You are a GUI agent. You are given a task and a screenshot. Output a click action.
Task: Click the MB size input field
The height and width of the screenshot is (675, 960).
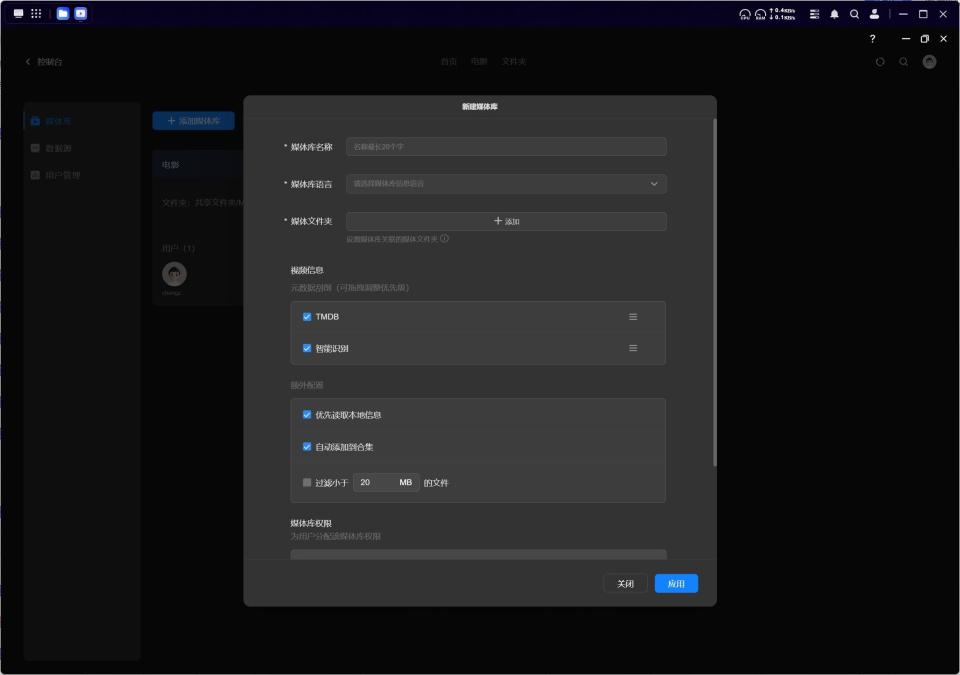pos(386,483)
